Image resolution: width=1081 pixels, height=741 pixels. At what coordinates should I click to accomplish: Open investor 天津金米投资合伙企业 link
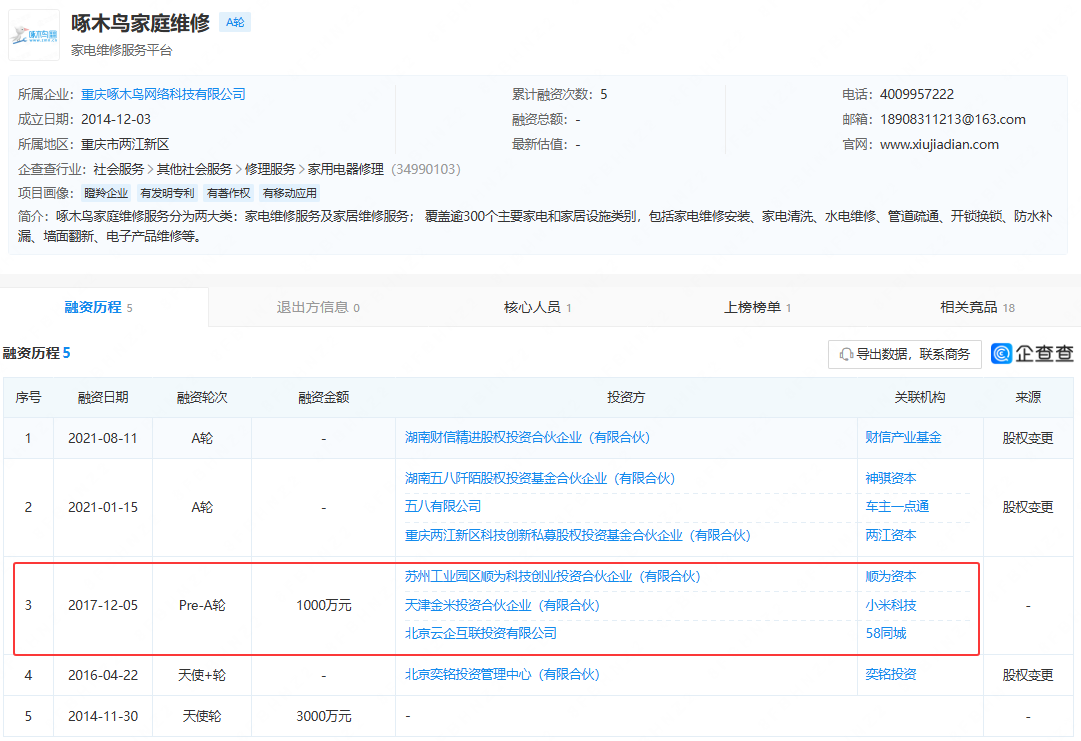502,605
